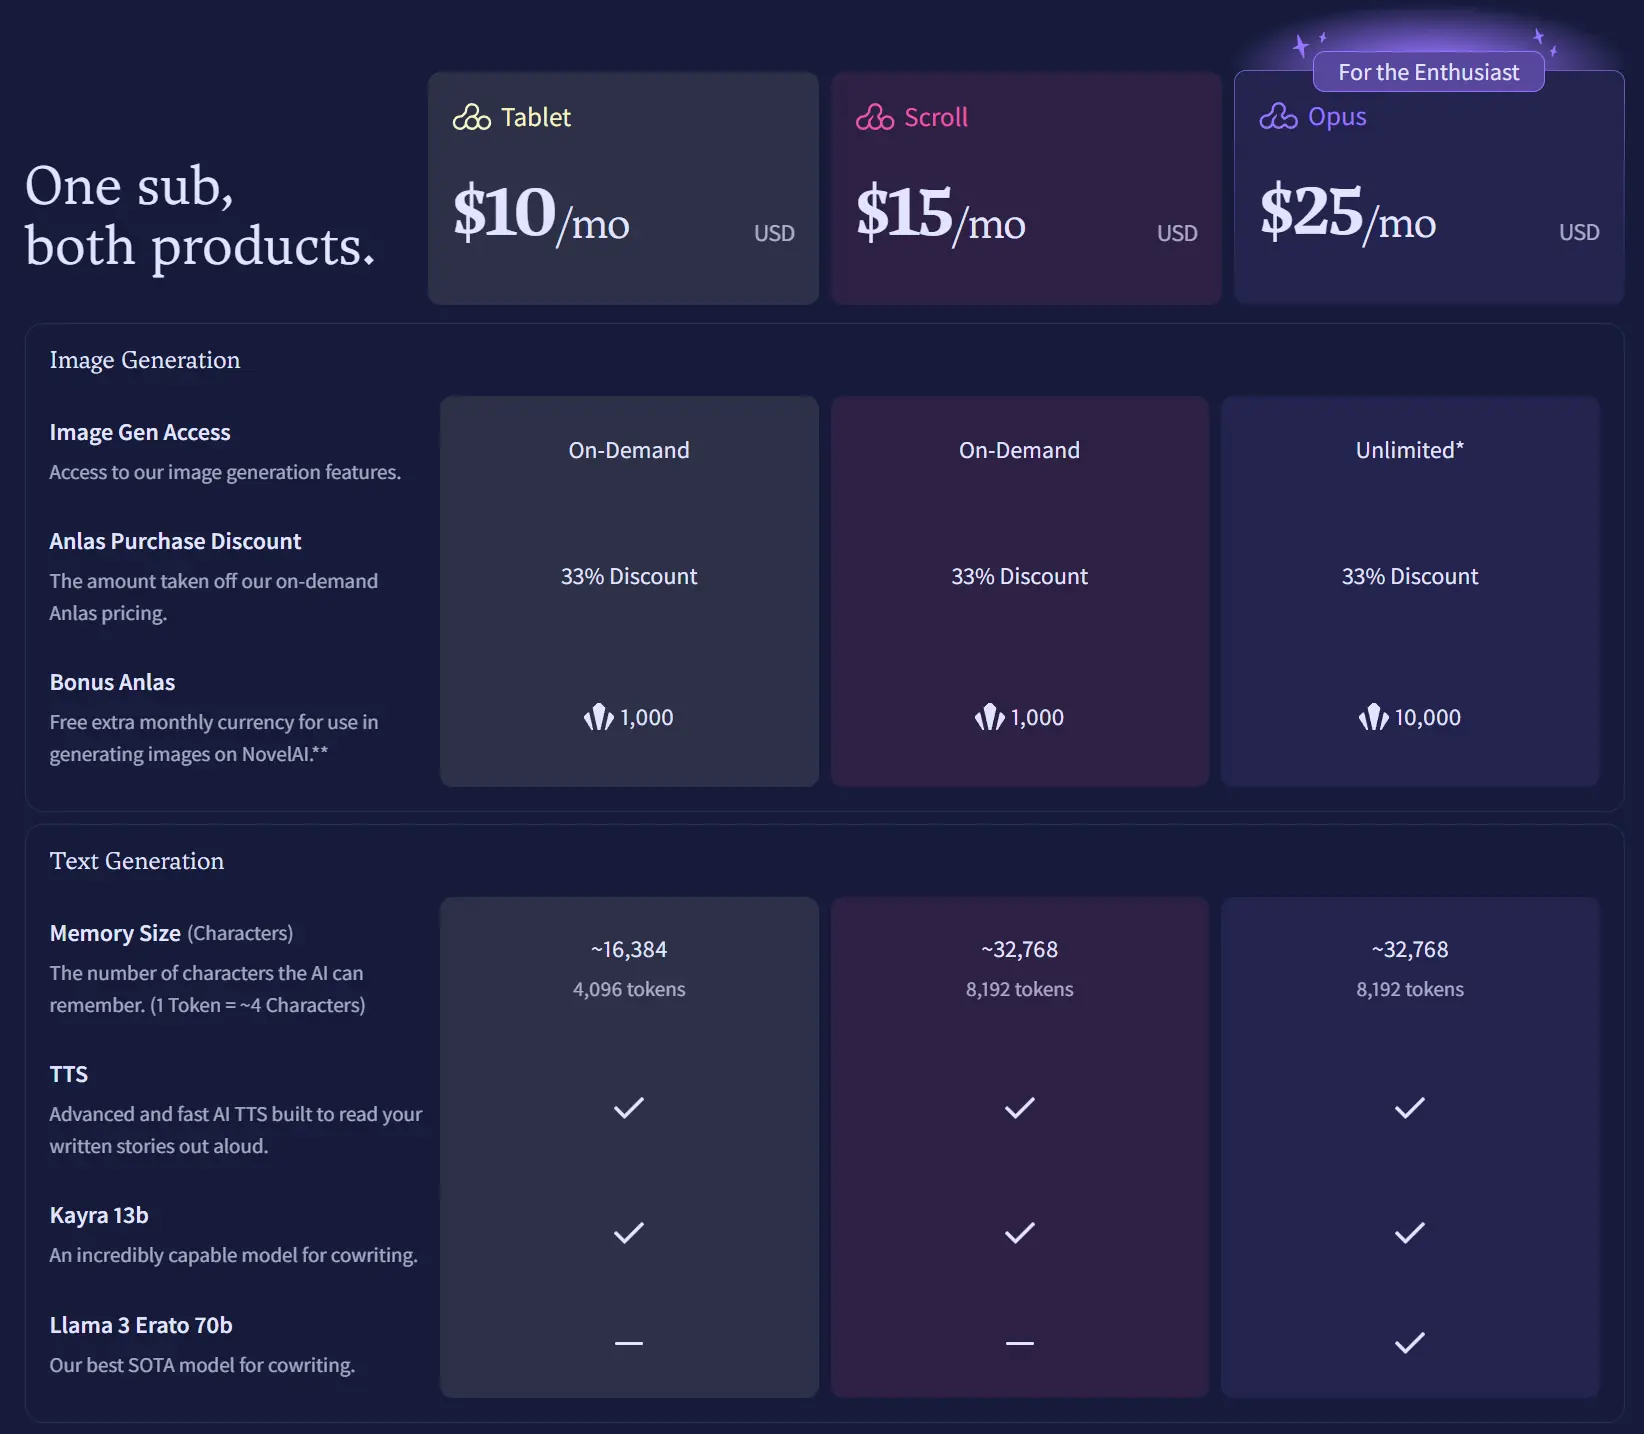Click the Kayra 13b checkmark under Opus
The width and height of the screenshot is (1644, 1434).
click(1410, 1233)
